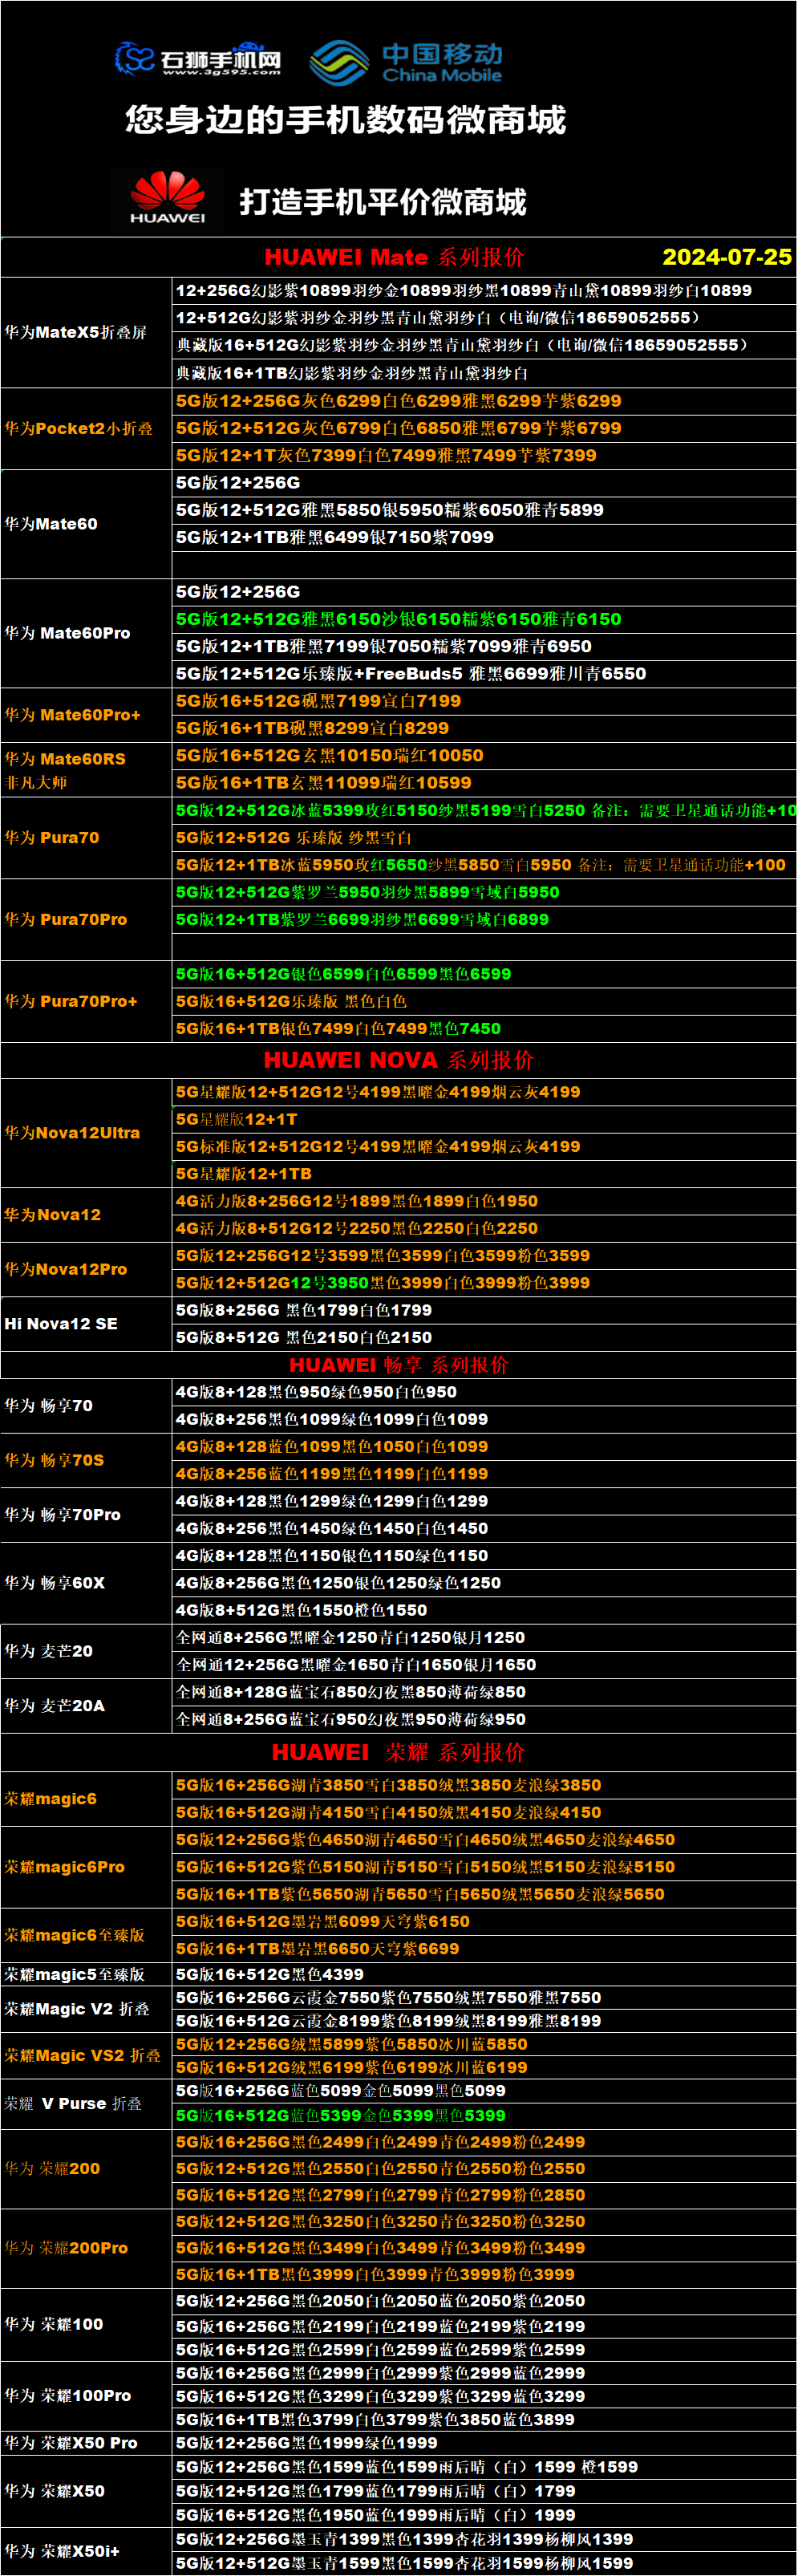The width and height of the screenshot is (798, 2576).
Task: Select the 华为 荣耀X50i+ model cell
Action: (87, 2551)
